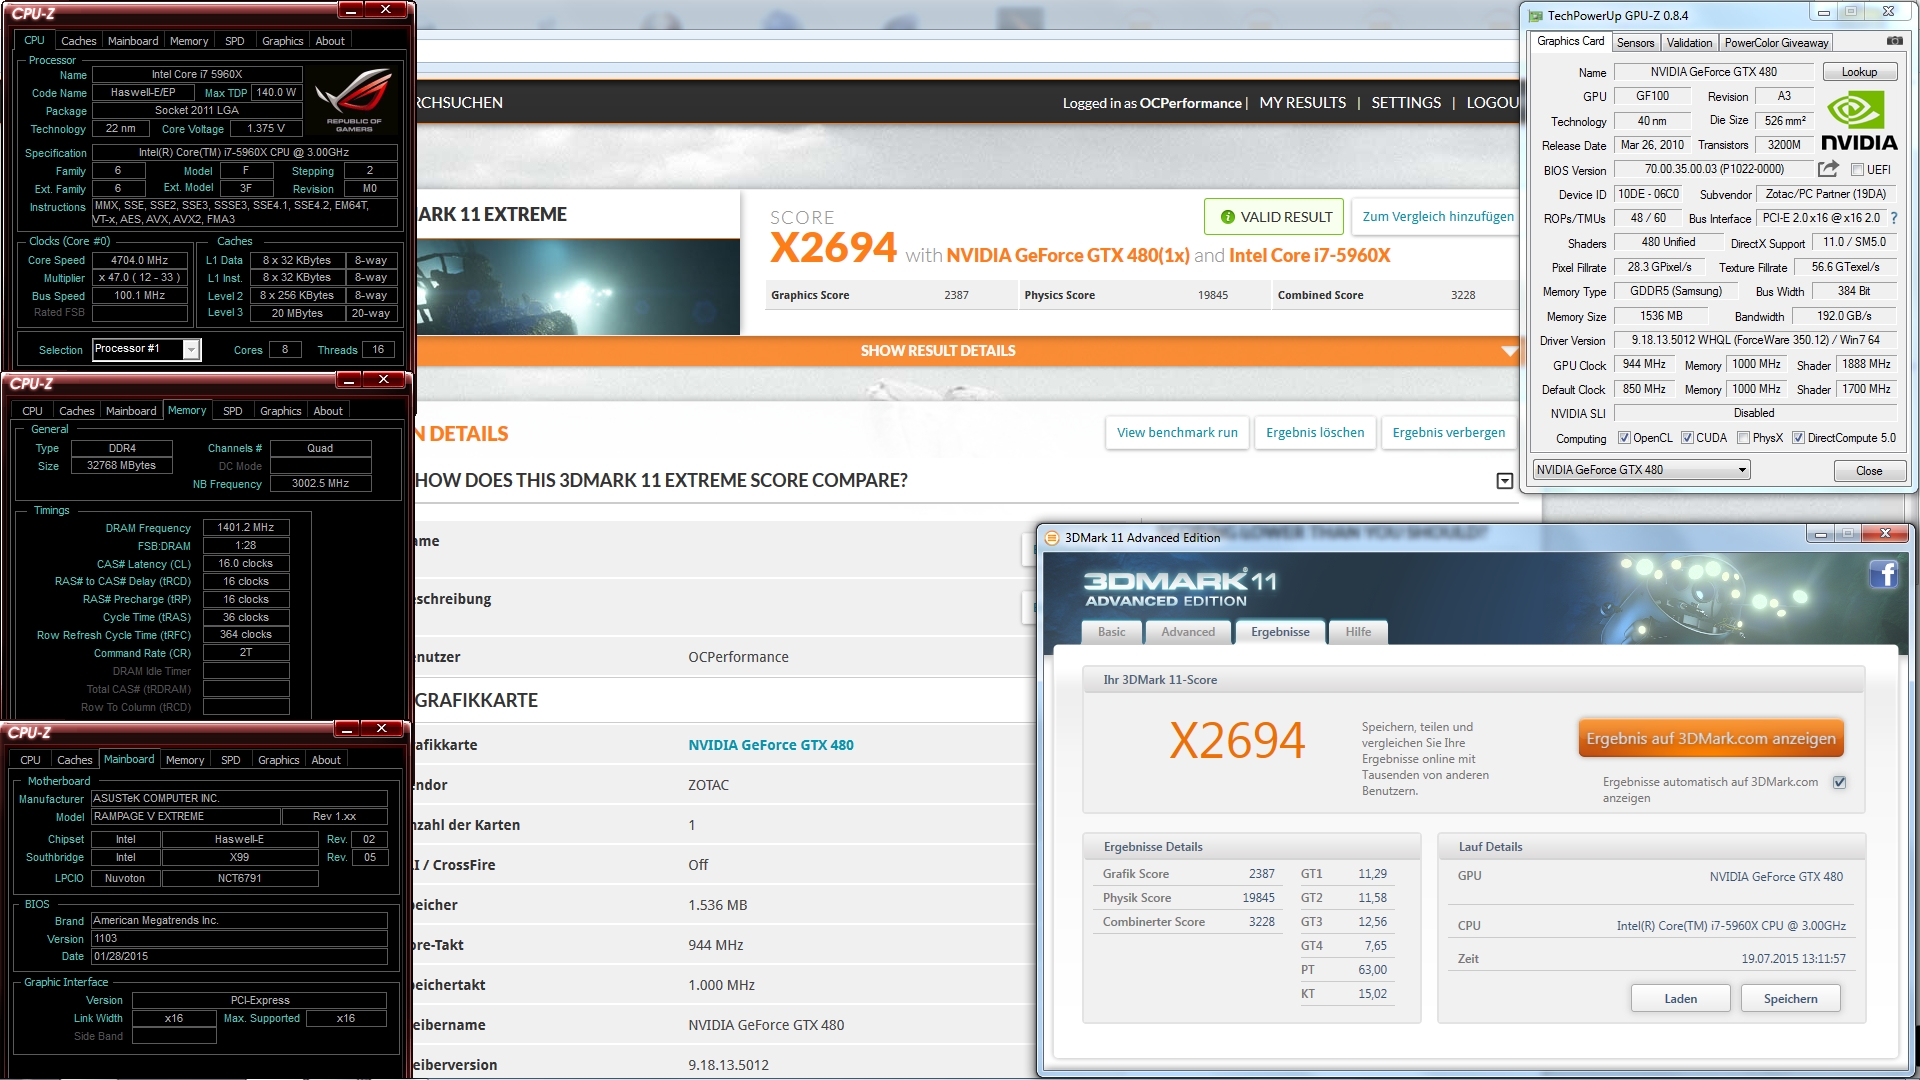Open MY RESULTS in the site header
1920x1080 pixels.
pos(1302,103)
